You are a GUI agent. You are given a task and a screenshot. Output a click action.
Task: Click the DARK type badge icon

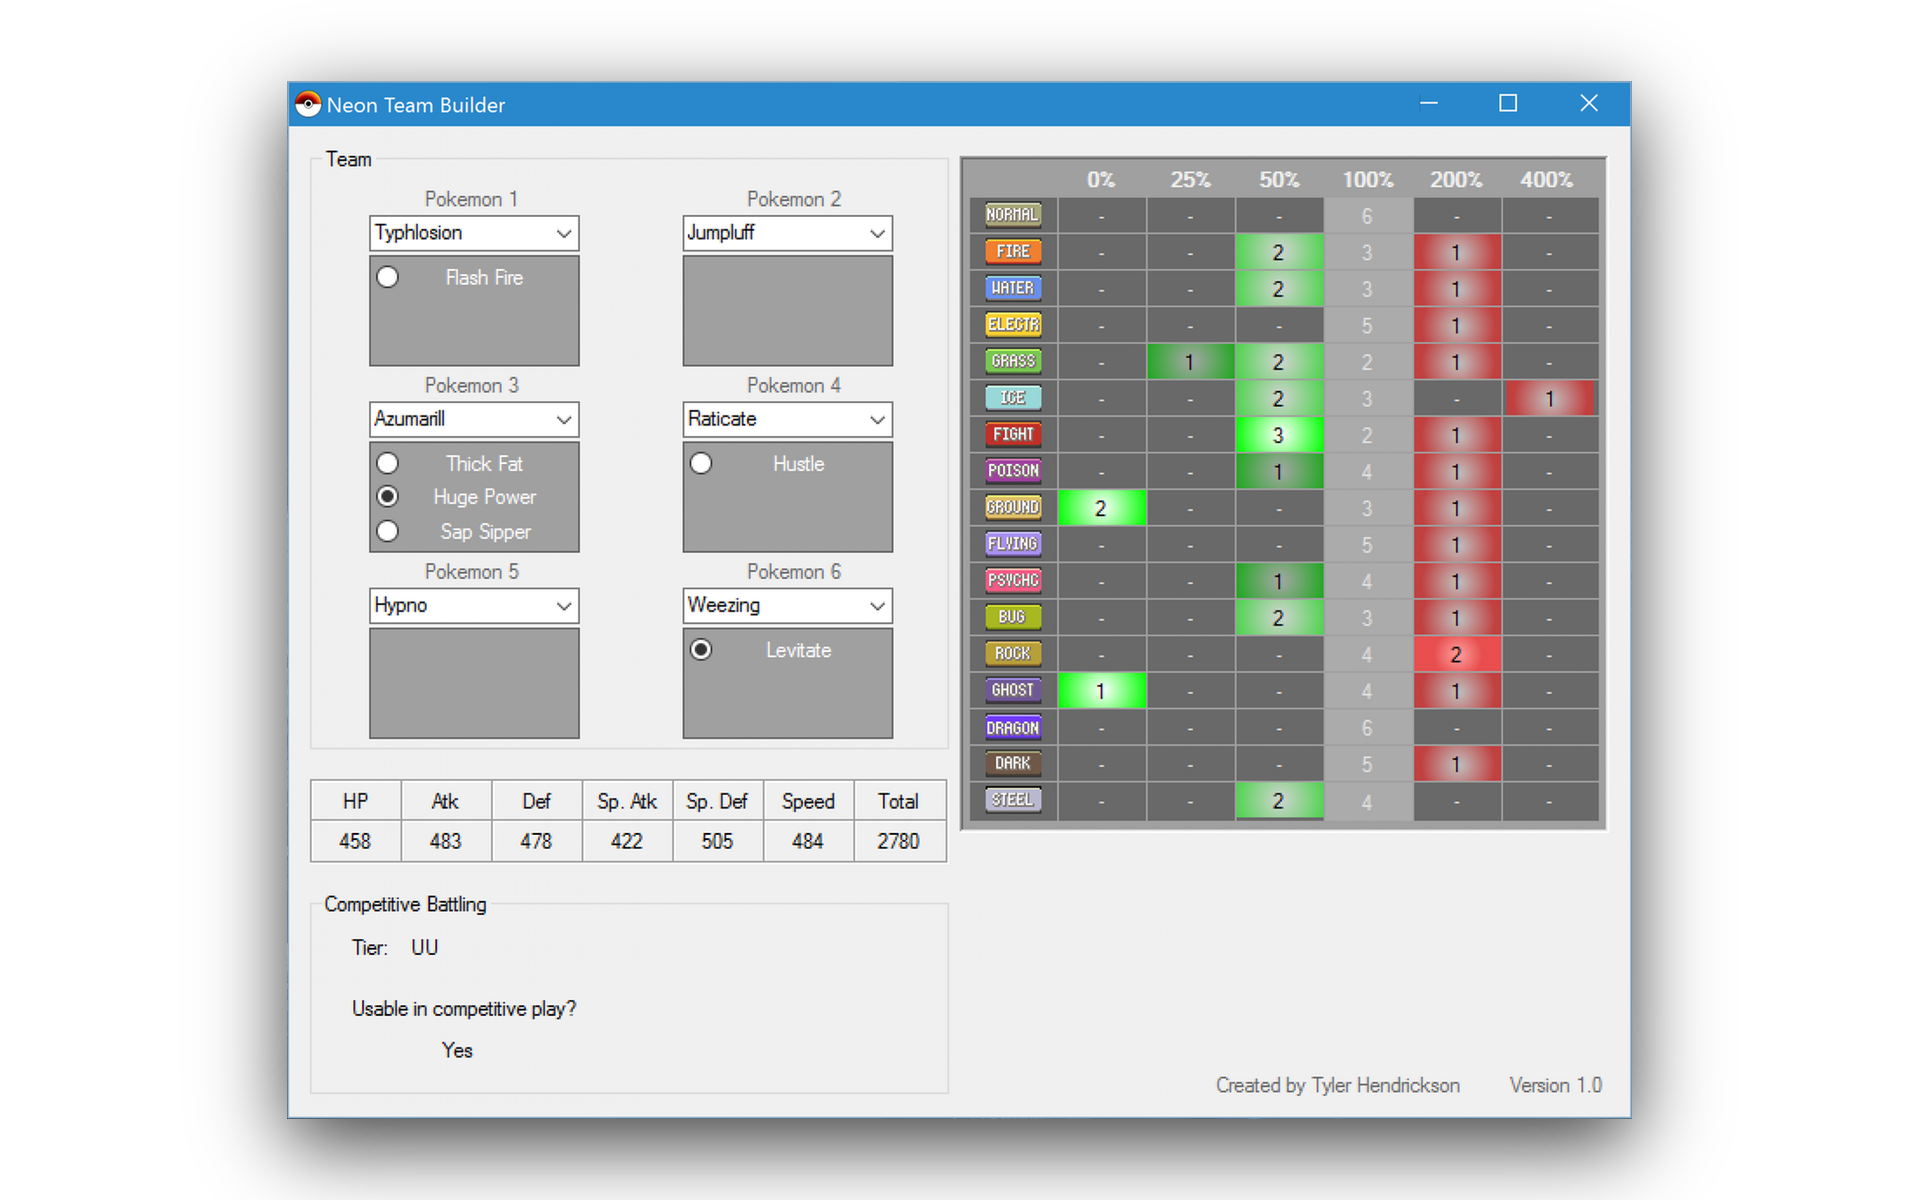(1013, 764)
